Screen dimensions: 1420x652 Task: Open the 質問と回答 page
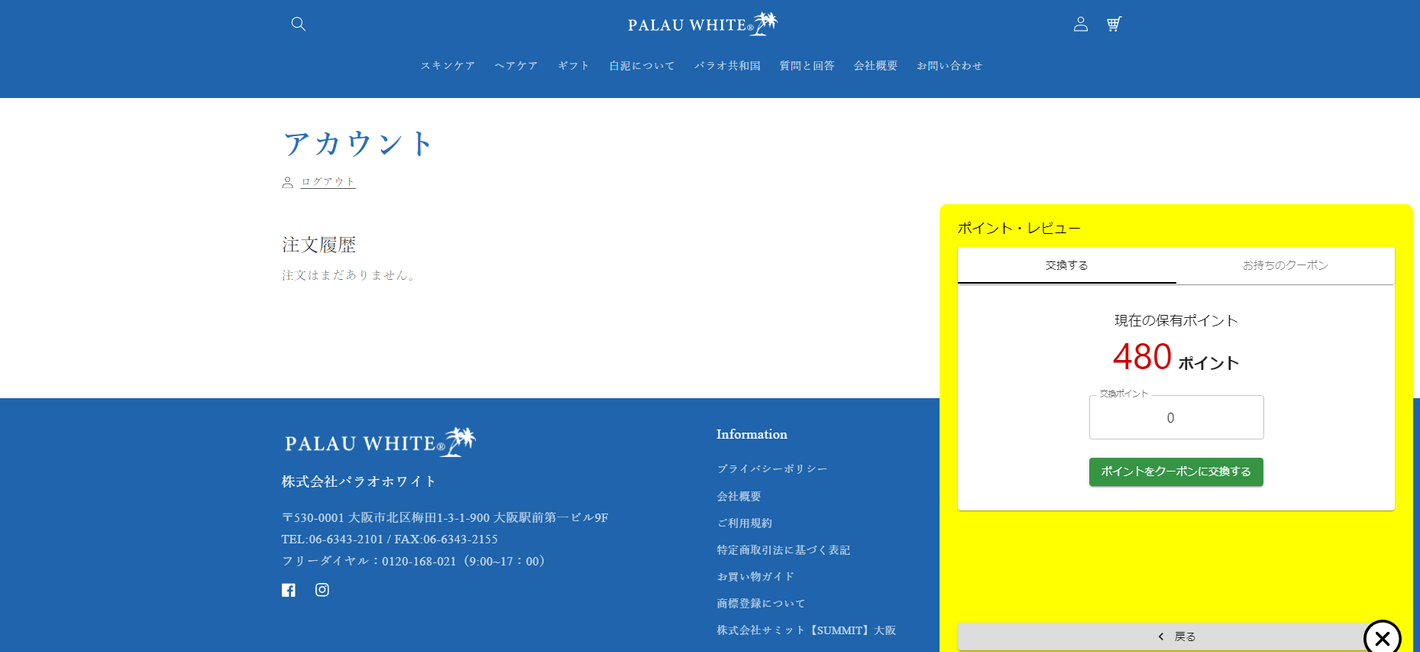coord(806,65)
